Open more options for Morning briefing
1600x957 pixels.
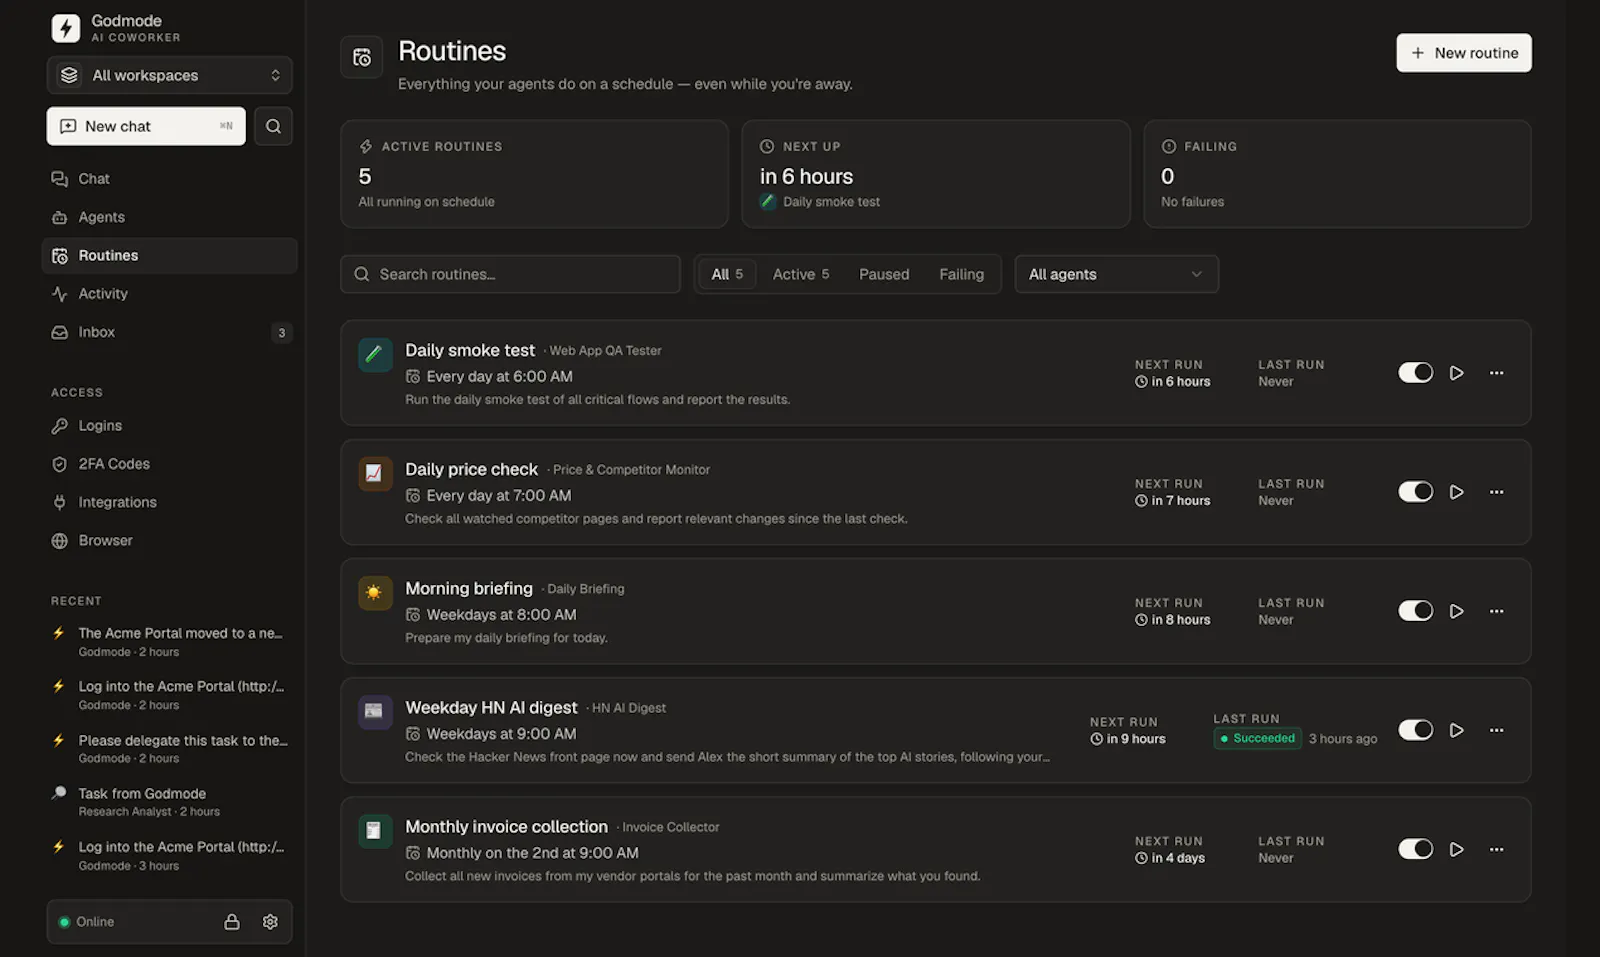(1496, 611)
